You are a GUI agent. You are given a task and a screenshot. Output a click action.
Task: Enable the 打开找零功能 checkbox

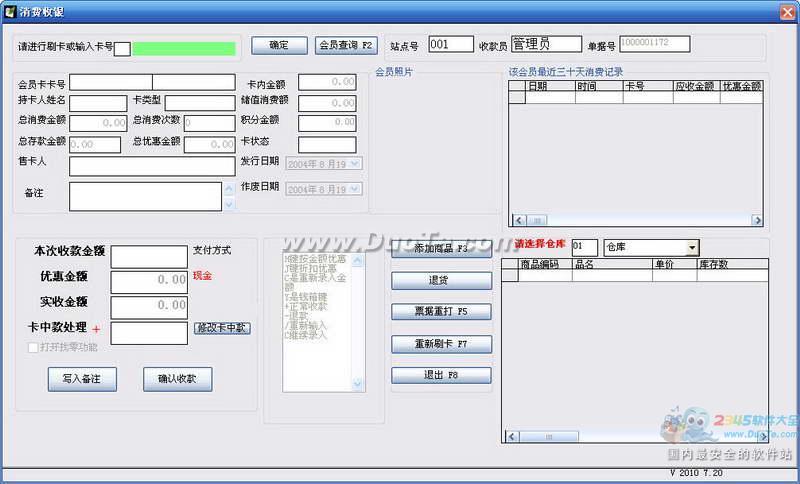33,348
